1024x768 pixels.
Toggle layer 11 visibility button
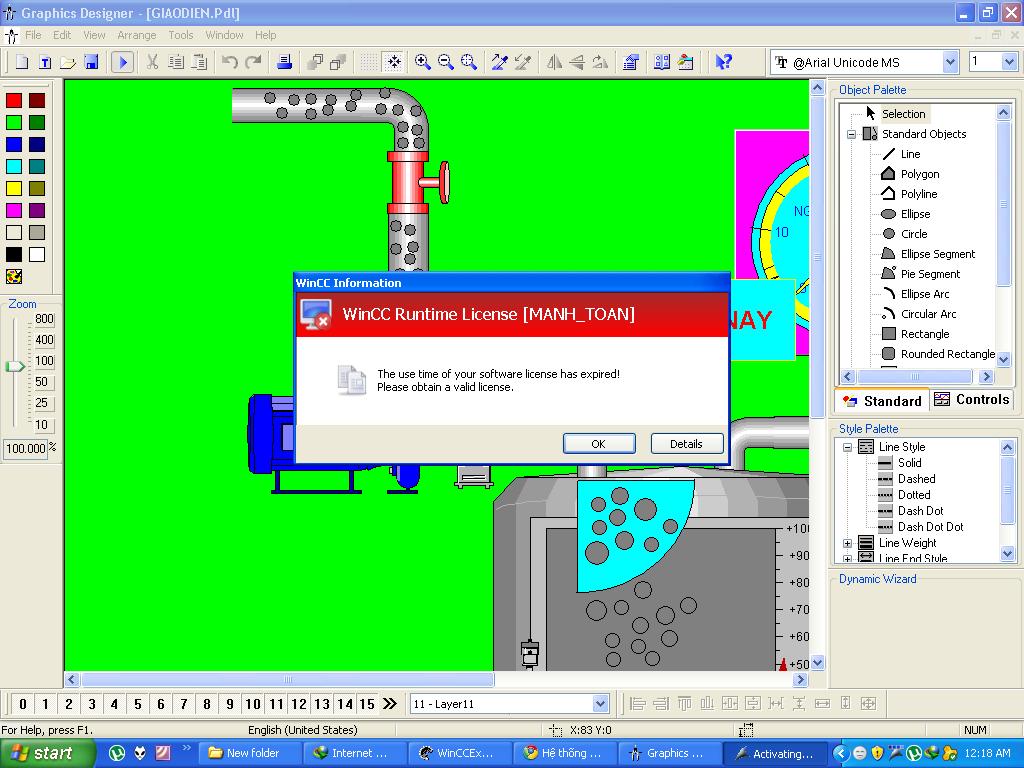point(276,704)
